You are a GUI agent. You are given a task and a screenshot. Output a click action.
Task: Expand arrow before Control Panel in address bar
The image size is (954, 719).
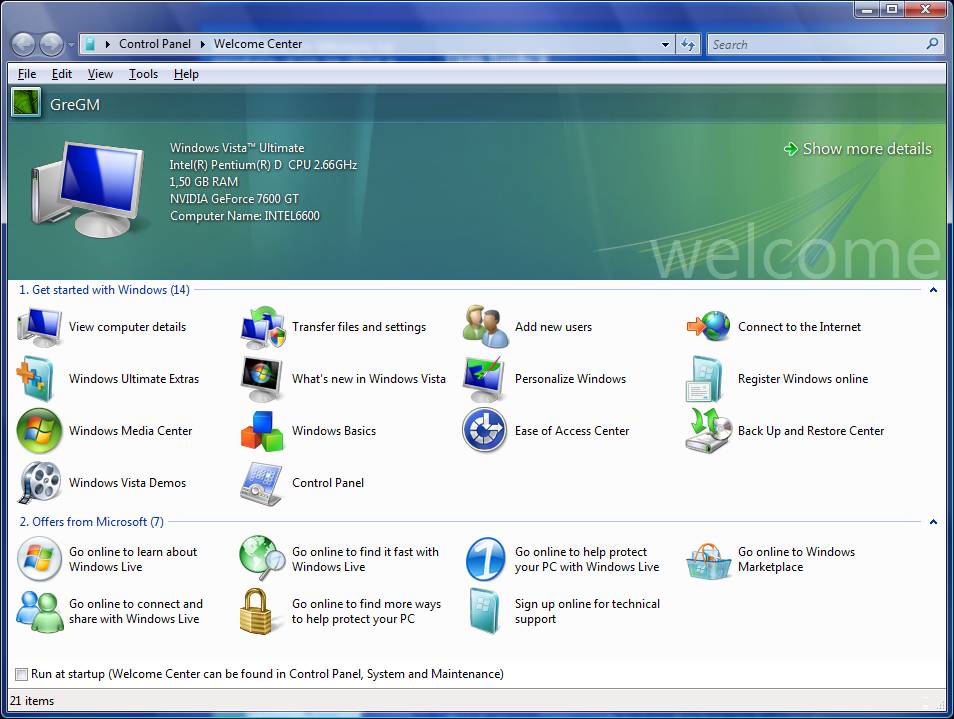108,44
